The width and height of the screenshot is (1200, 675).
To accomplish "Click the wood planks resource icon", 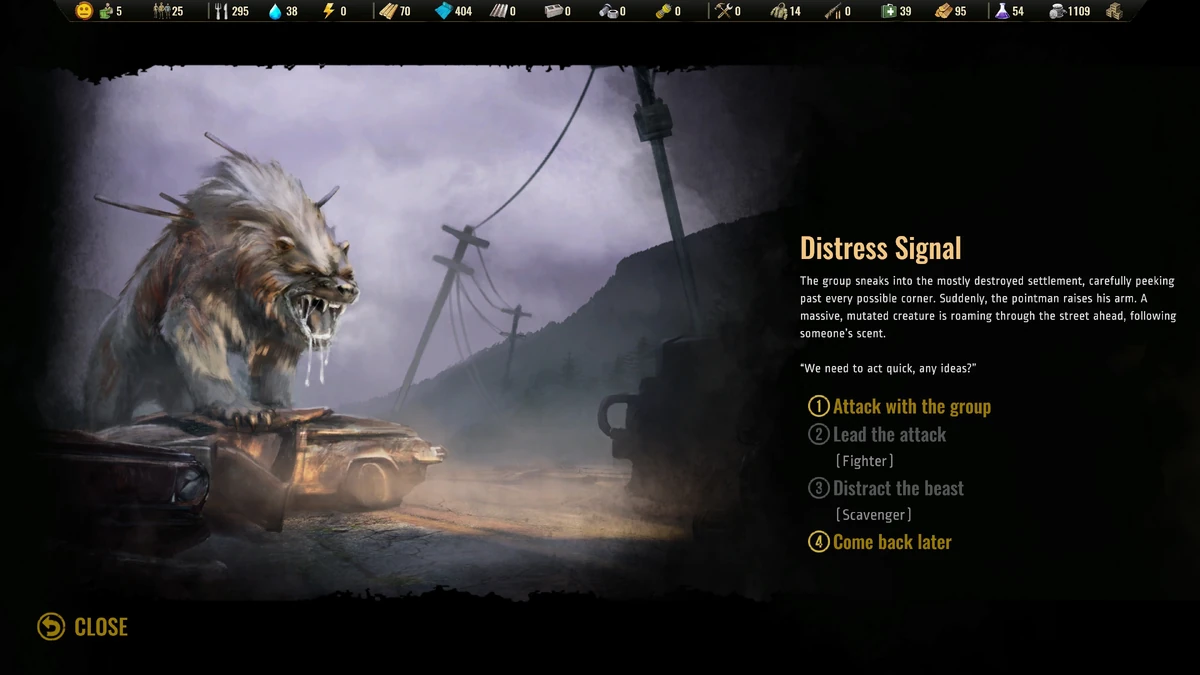I will (388, 14).
